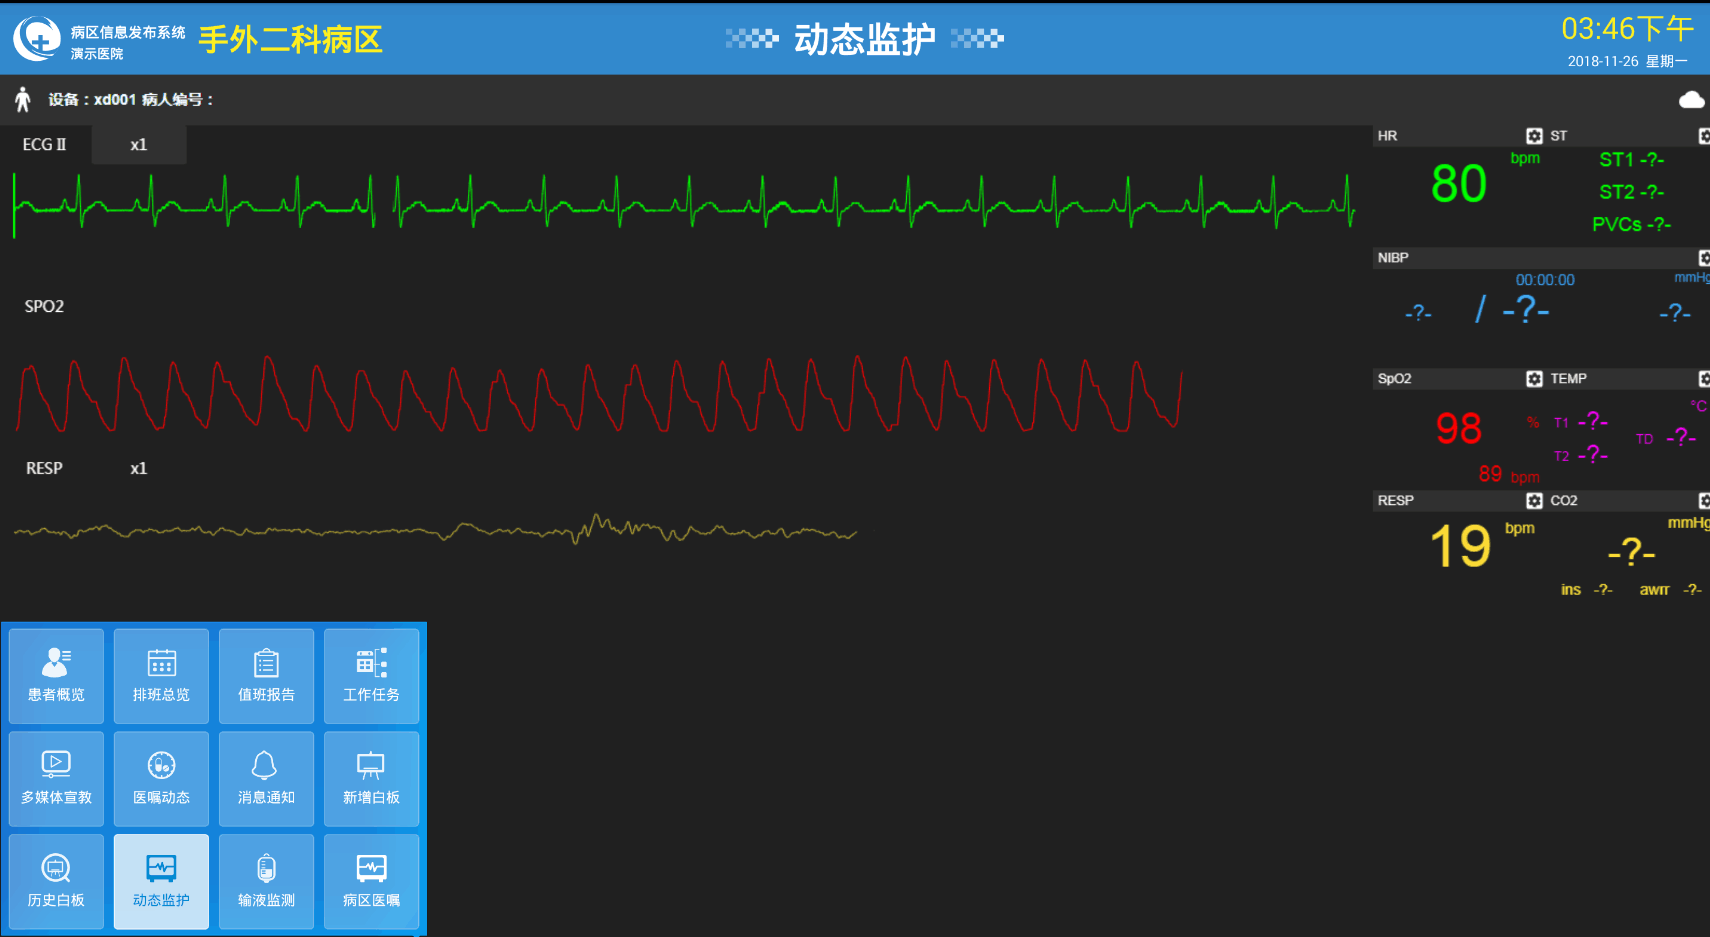Open the RESP panel settings gear
Viewport: 1710px width, 937px height.
click(x=1534, y=501)
